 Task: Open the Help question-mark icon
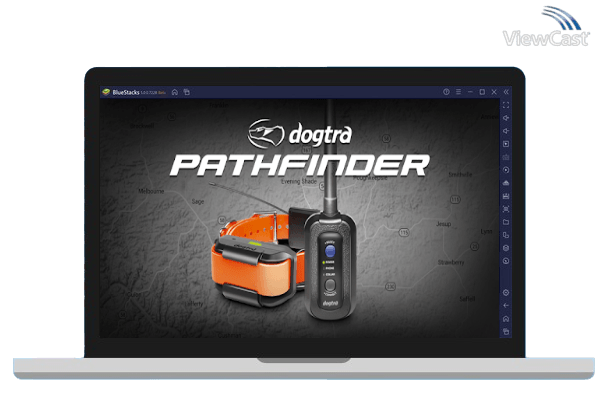446,92
